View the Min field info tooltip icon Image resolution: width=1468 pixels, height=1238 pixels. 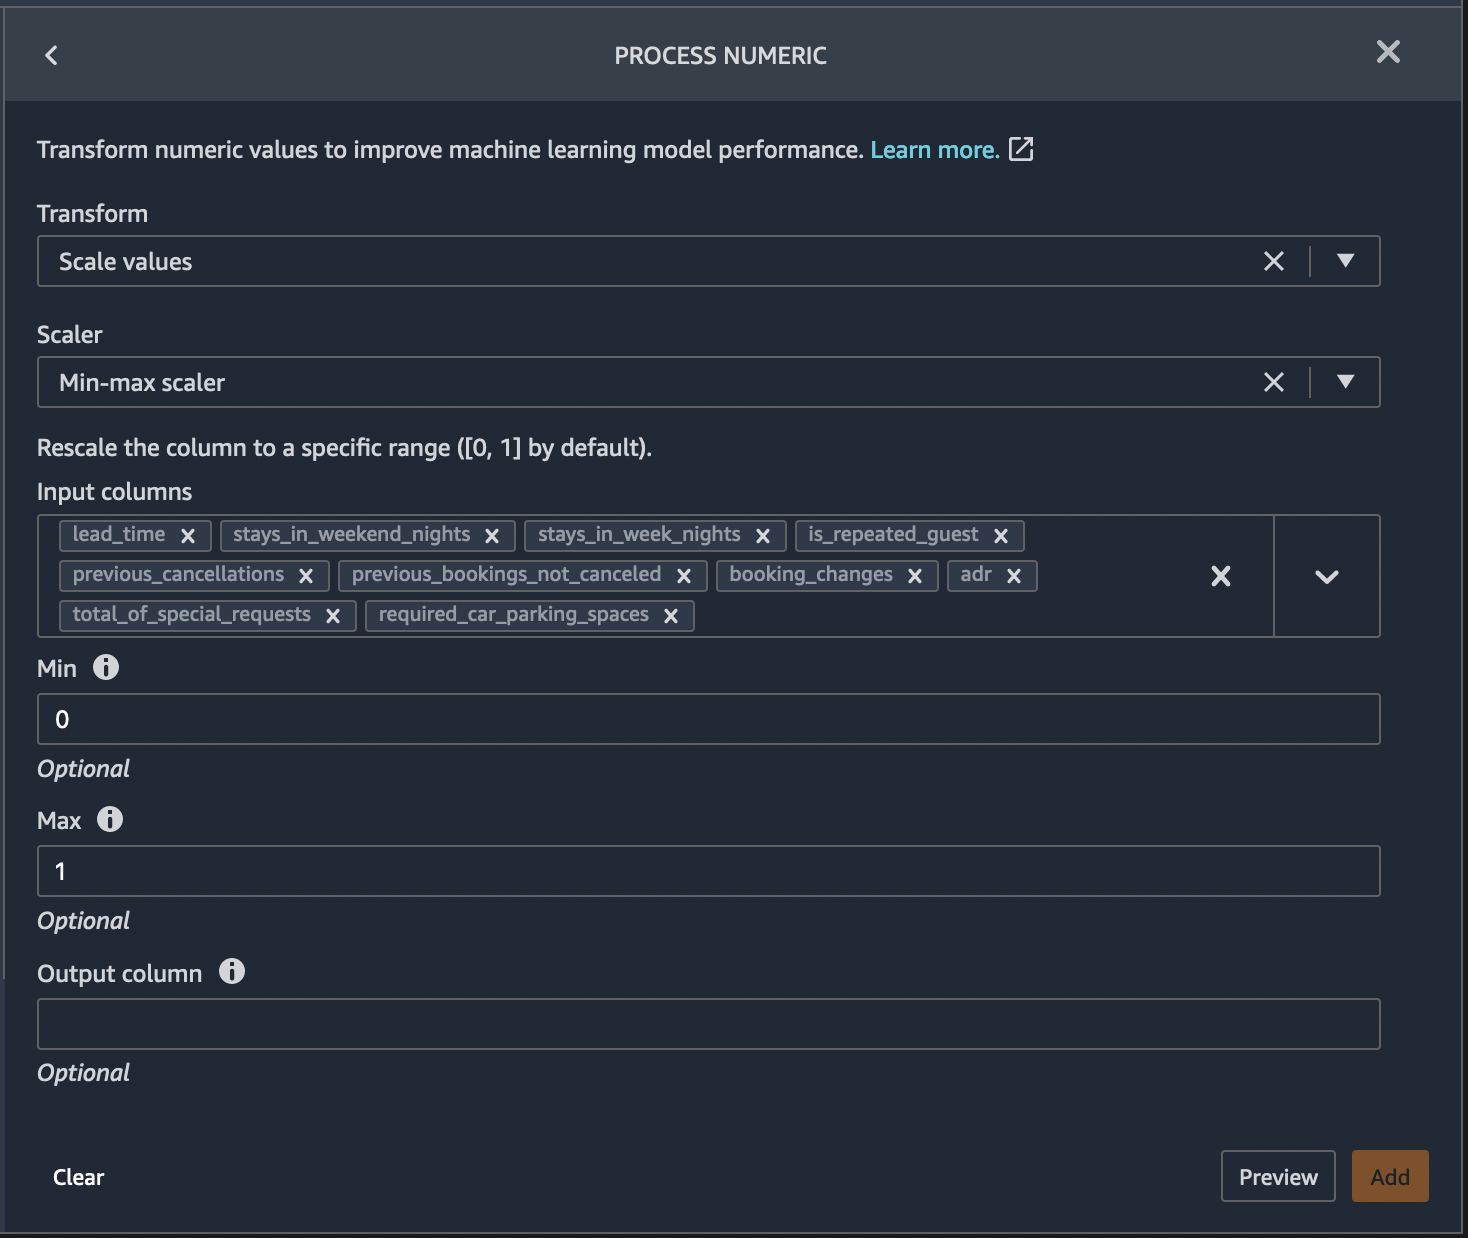pyautogui.click(x=107, y=667)
